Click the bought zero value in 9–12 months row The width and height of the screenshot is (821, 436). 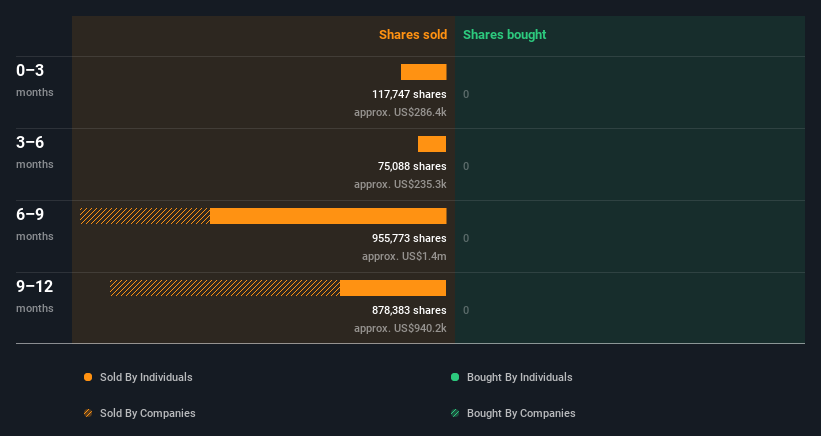466,310
